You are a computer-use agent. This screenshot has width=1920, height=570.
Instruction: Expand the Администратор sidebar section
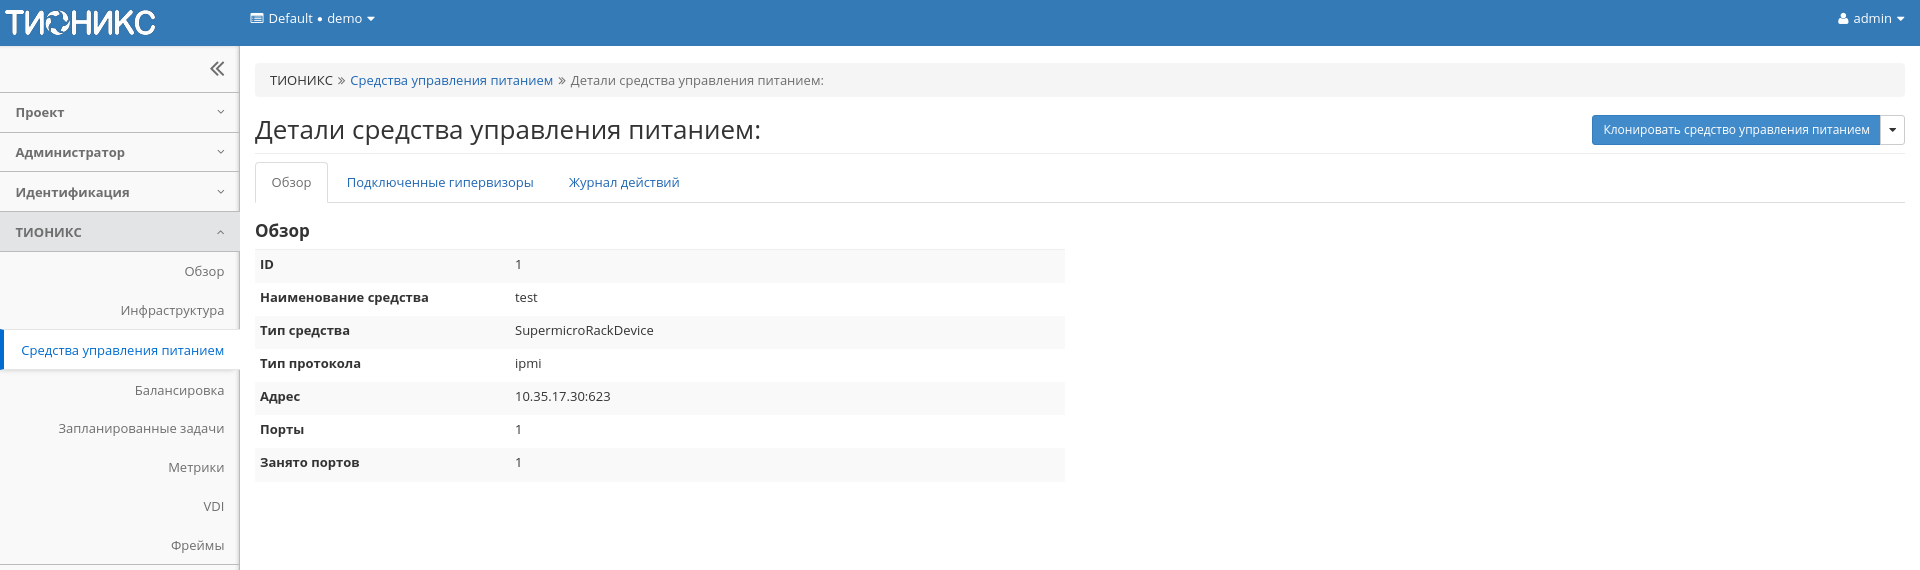(119, 153)
